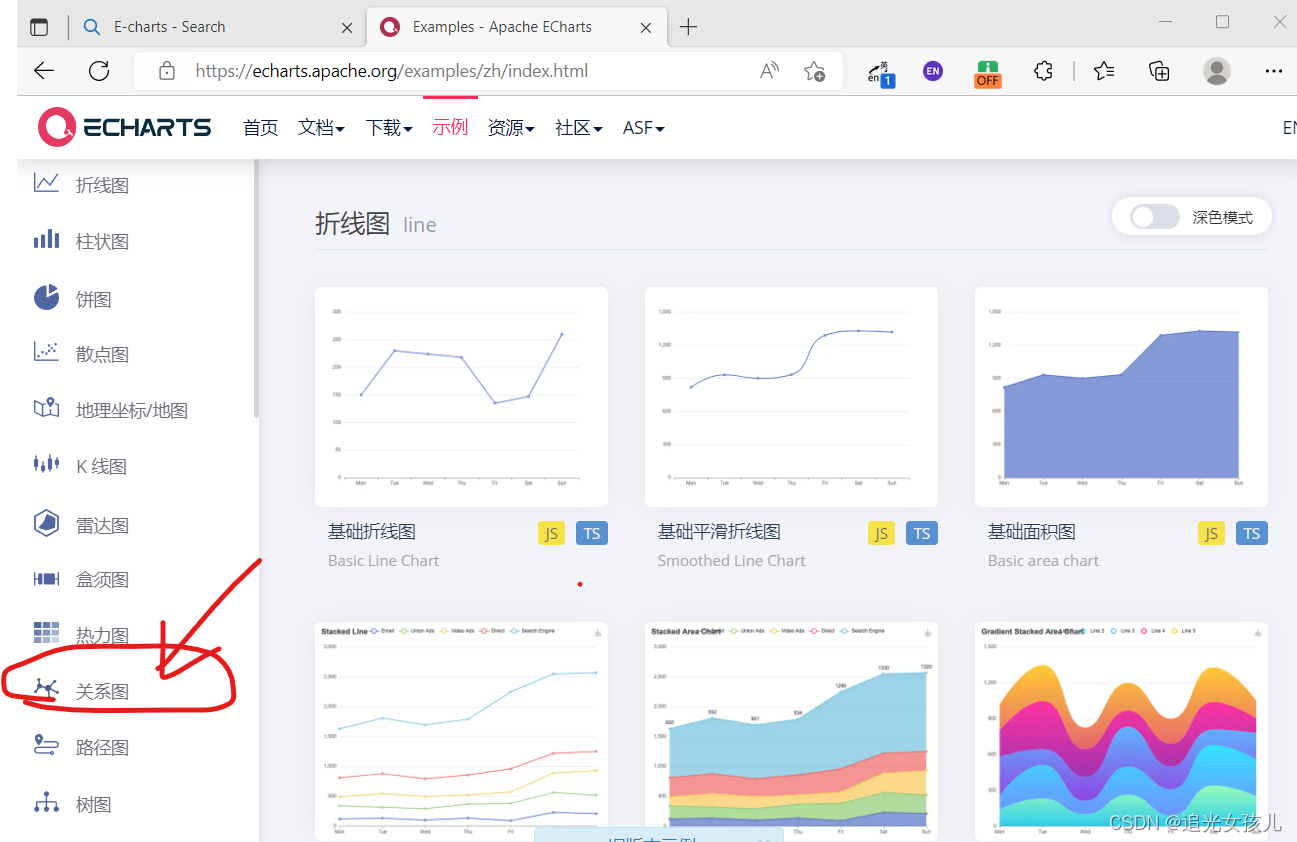Open the 基础面积图 title link
Screen dimensions: 1297x842
coord(1032,532)
